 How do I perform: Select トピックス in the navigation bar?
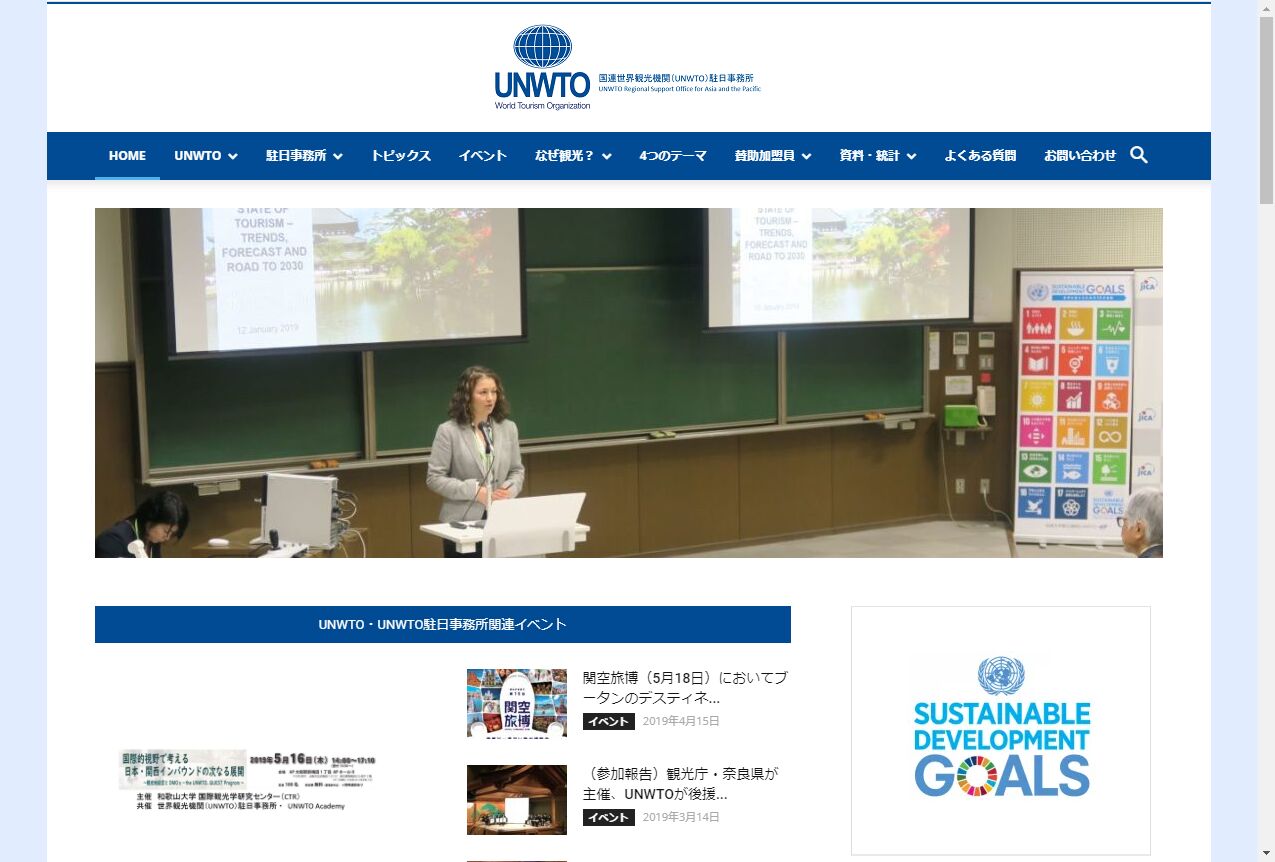[x=400, y=156]
